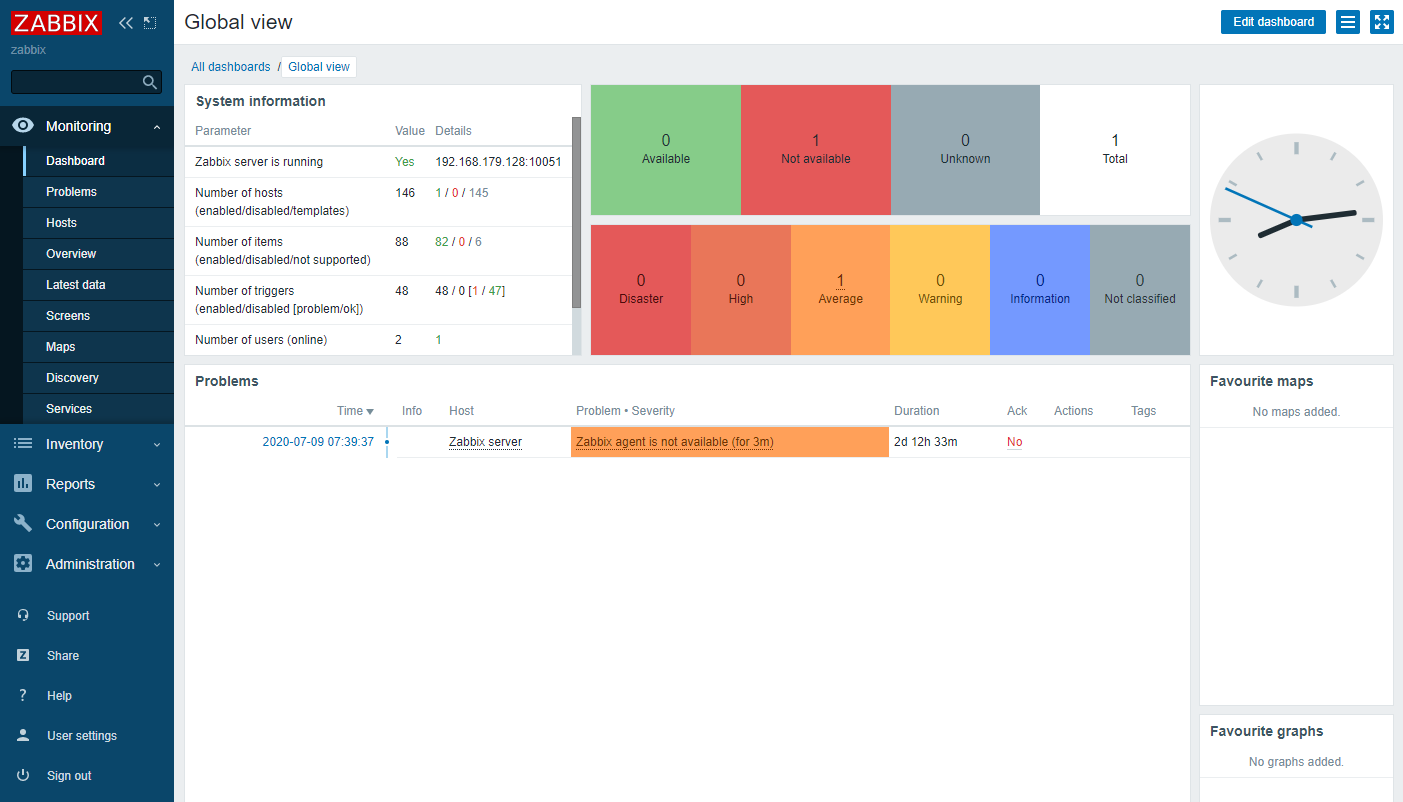1403x802 pixels.
Task: Open Problems from the Monitoring menu
Action: coord(73,191)
